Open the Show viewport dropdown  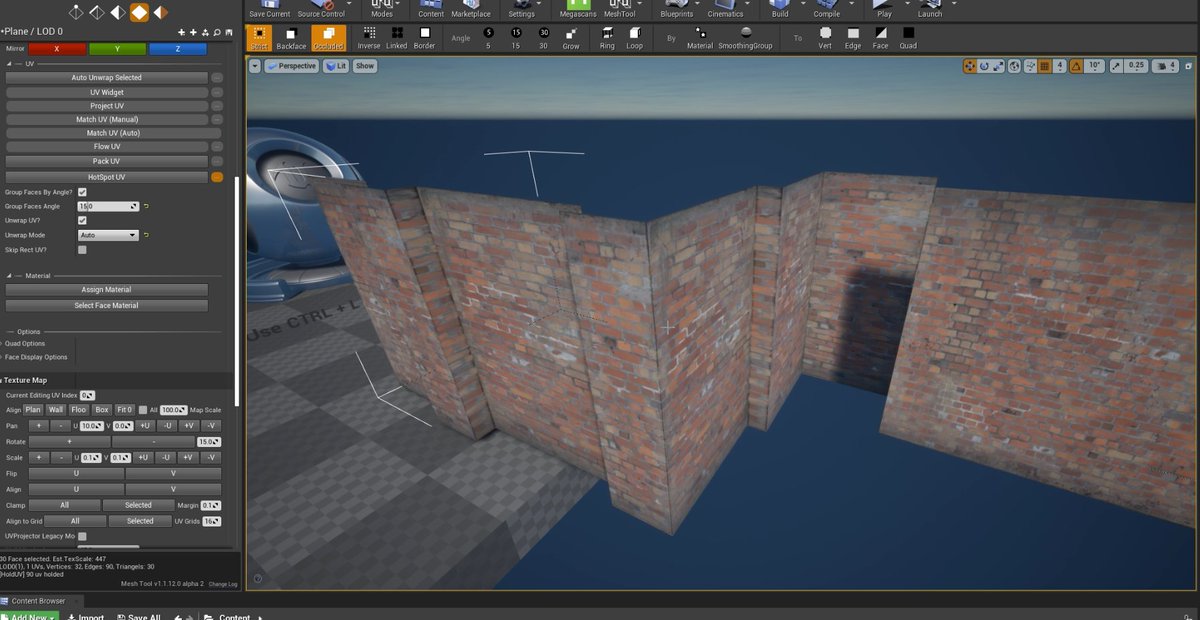[364, 66]
